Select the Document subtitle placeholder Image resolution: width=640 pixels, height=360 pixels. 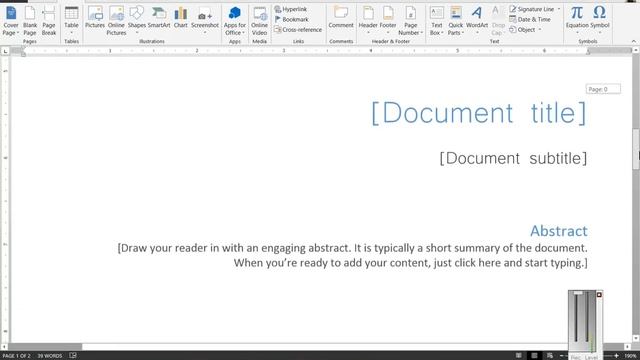point(513,158)
